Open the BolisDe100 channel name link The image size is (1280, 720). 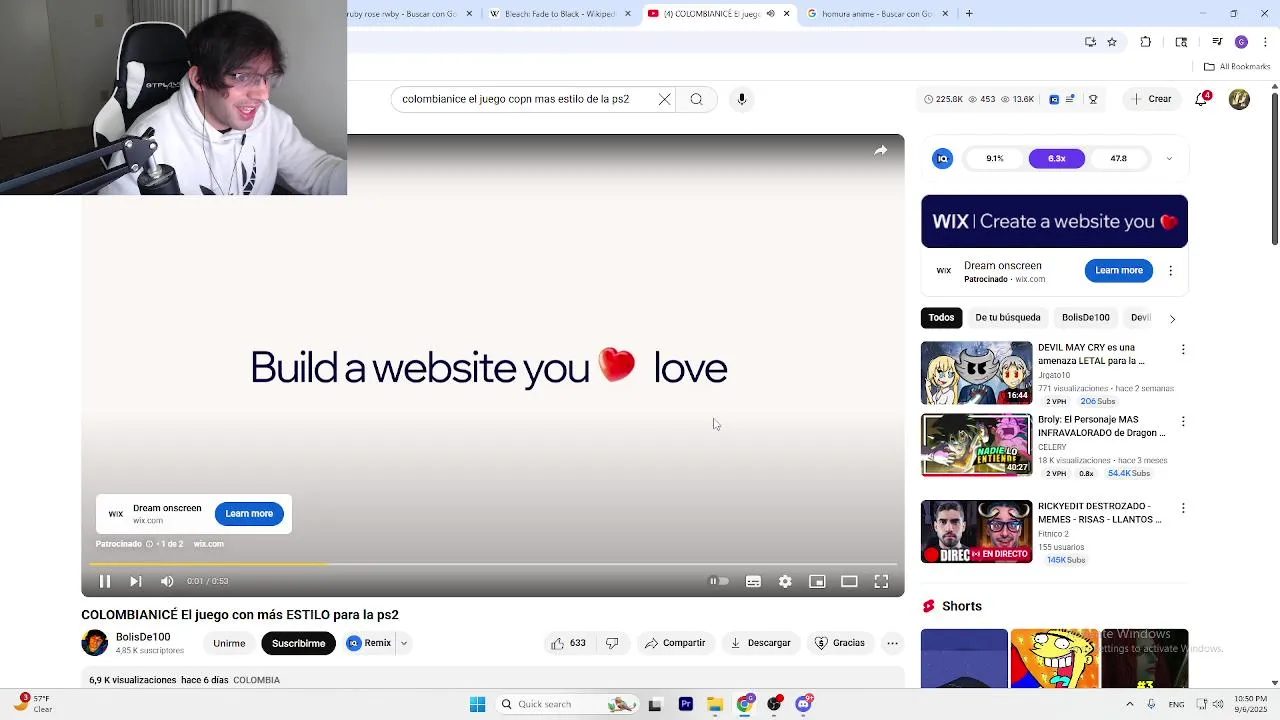click(143, 637)
